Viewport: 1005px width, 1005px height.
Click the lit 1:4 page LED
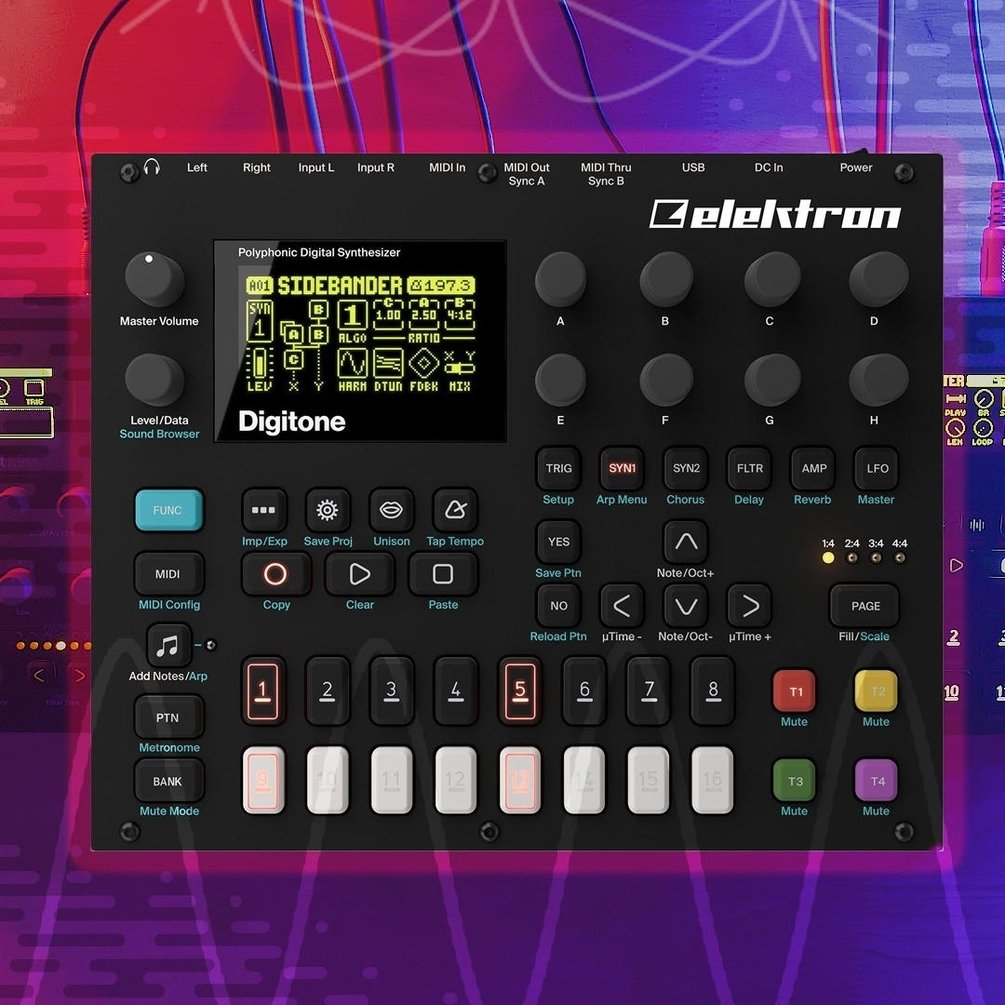tap(828, 558)
